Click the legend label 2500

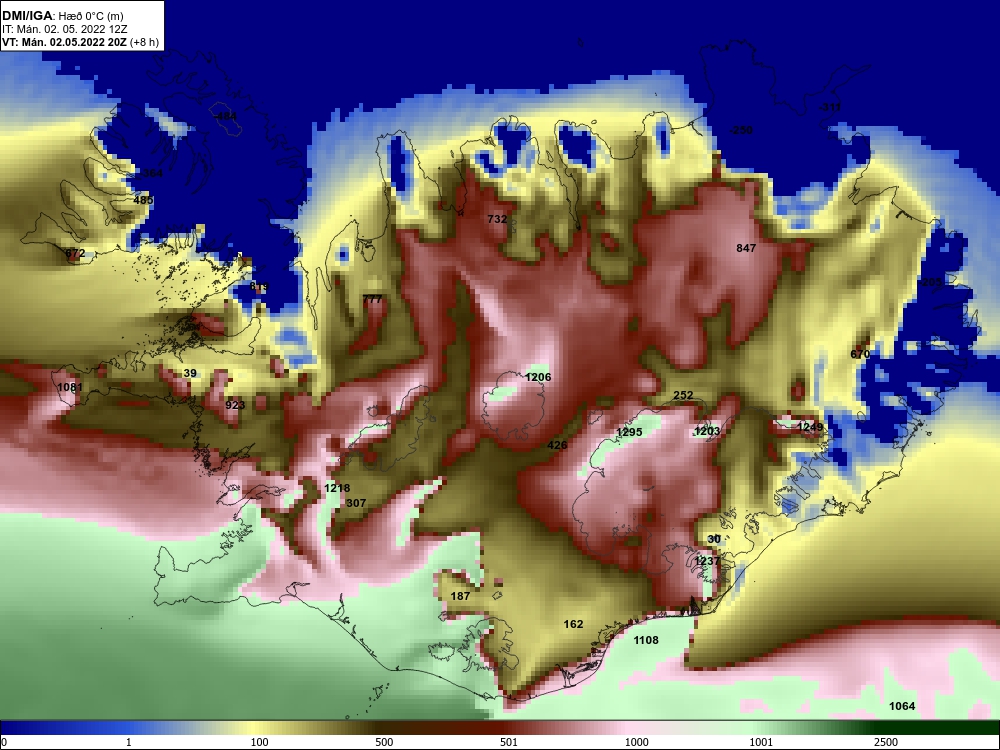click(886, 742)
